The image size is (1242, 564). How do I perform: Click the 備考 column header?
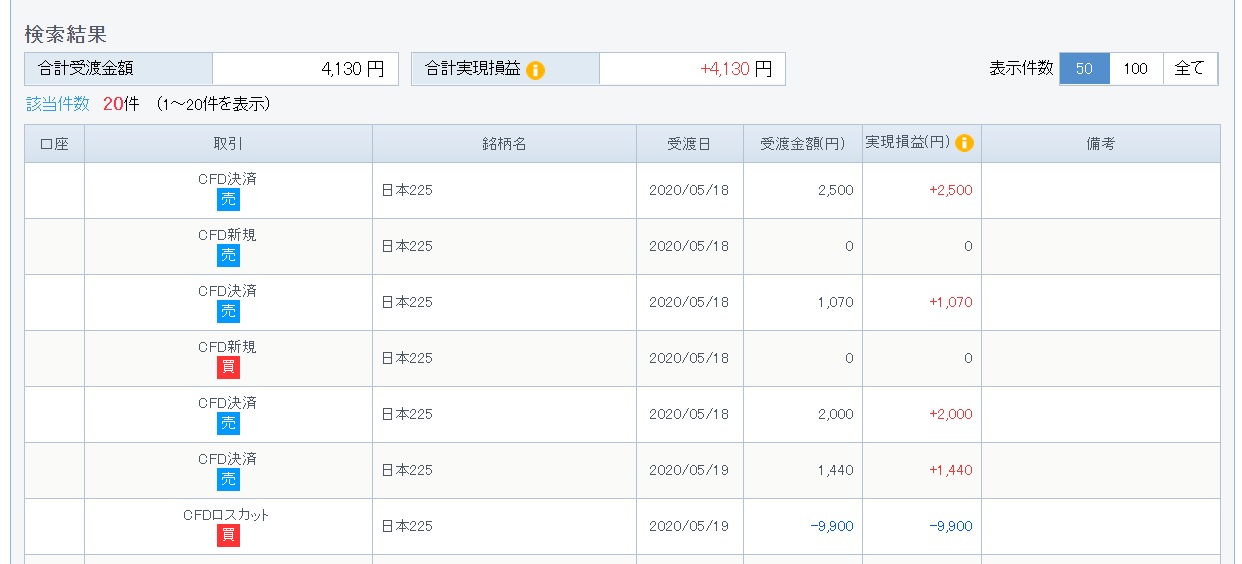click(1100, 144)
